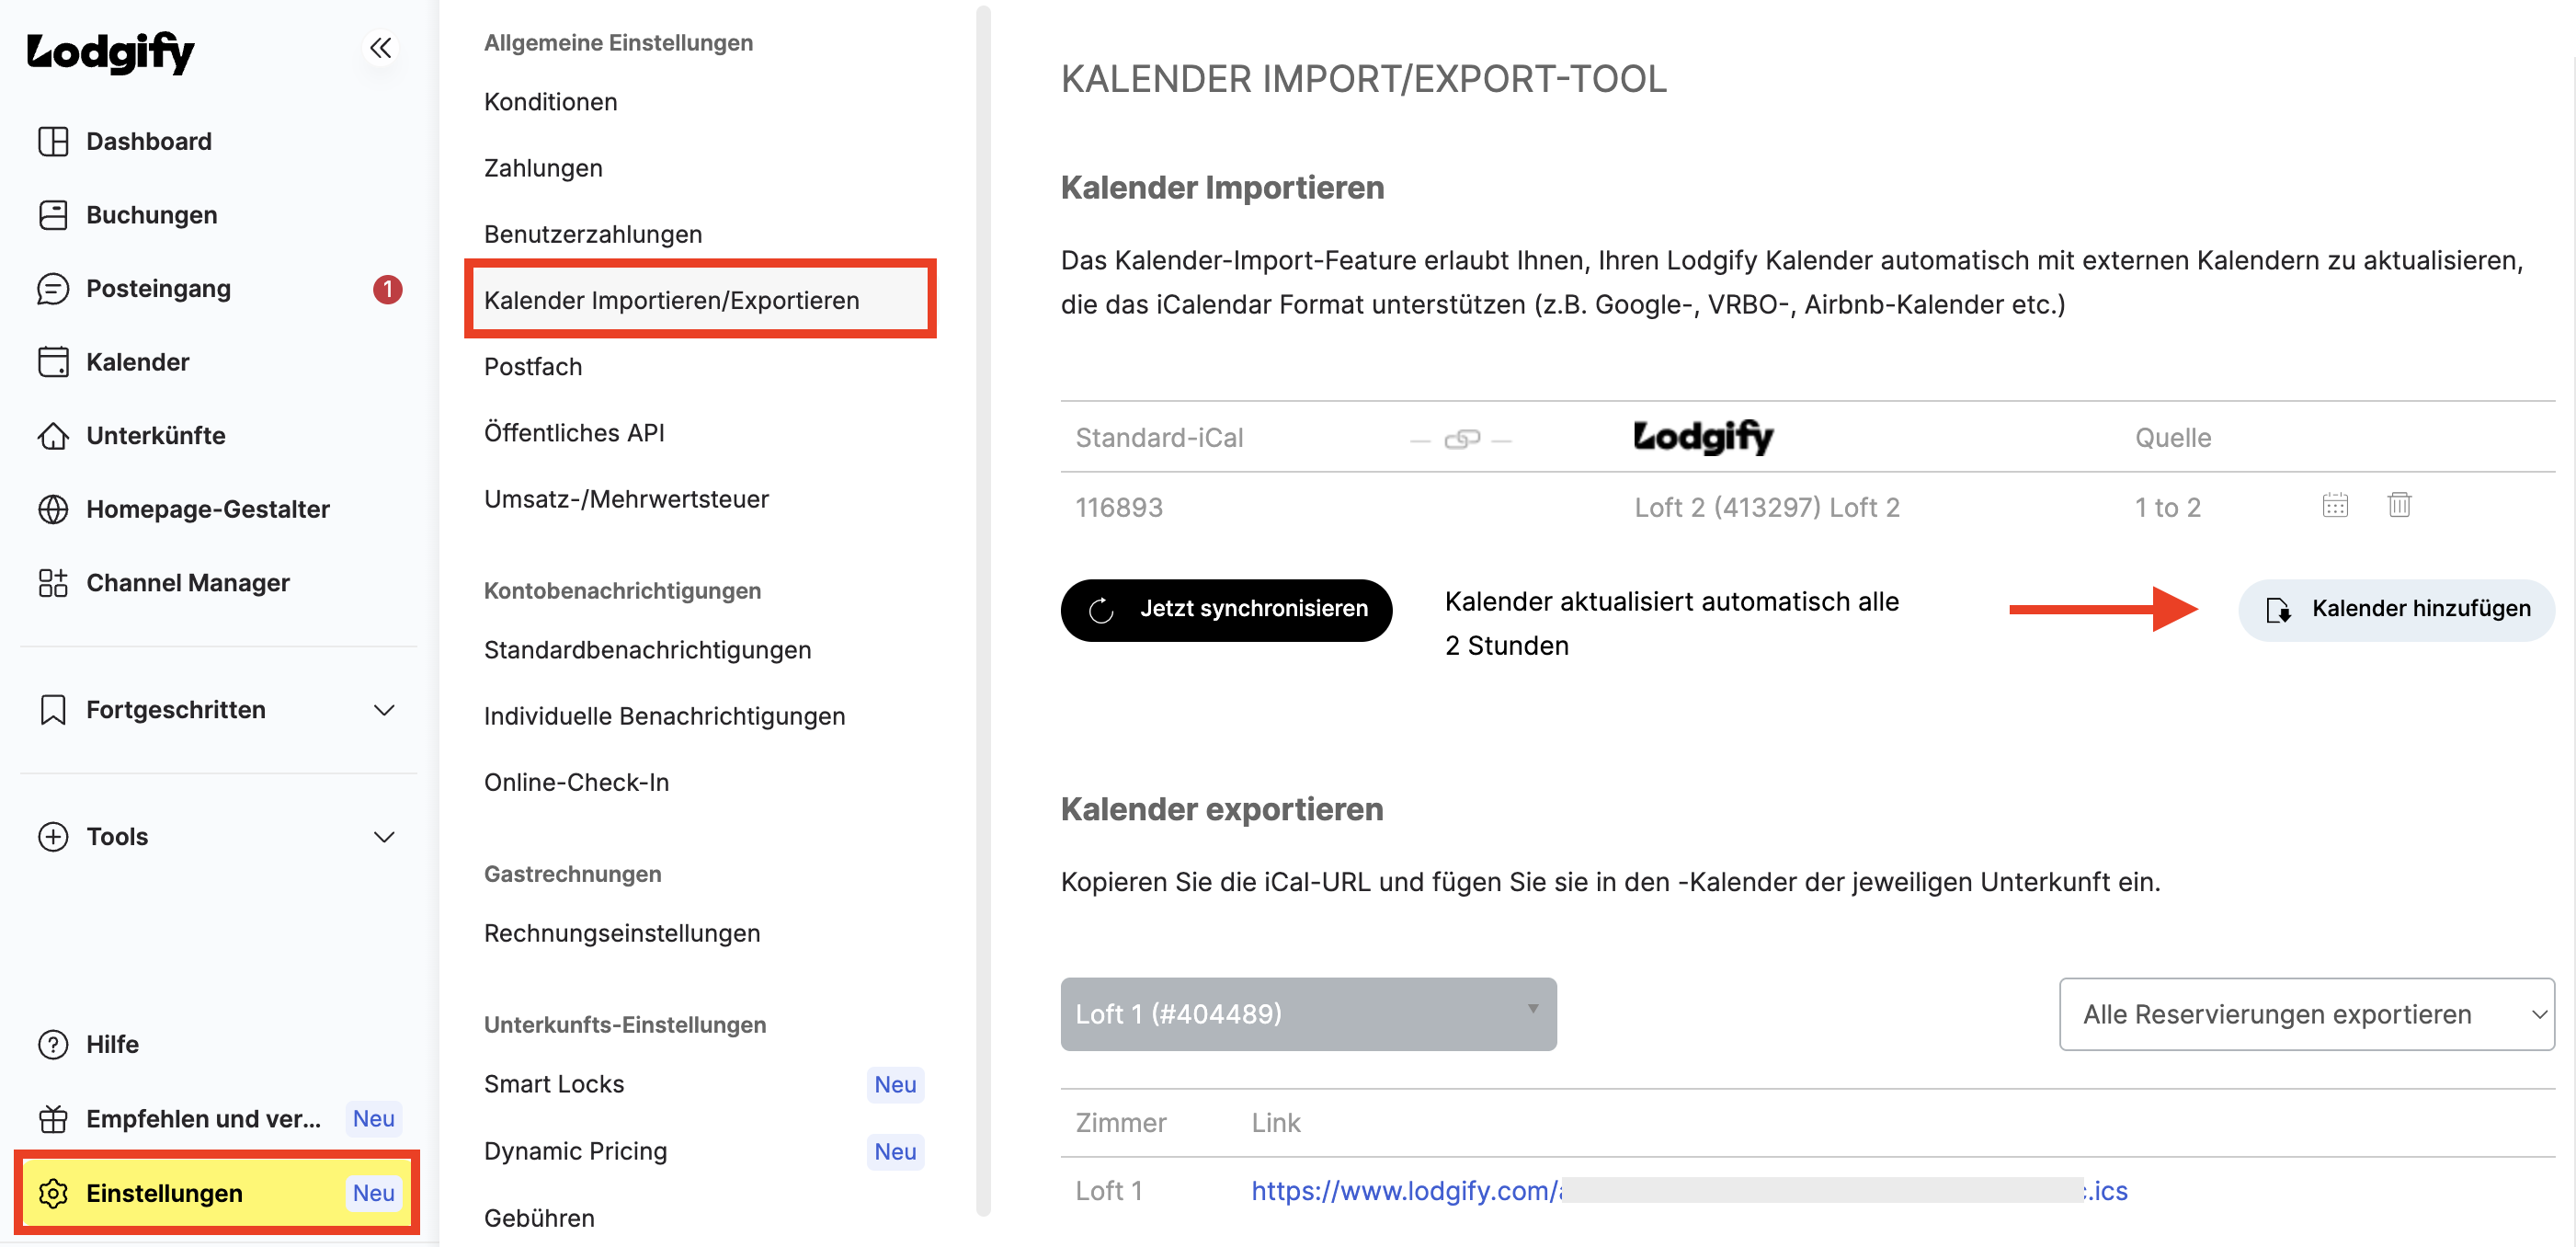Image resolution: width=2576 pixels, height=1247 pixels.
Task: Open the Loft 1 lodgify.com iCal link
Action: 1689,1190
